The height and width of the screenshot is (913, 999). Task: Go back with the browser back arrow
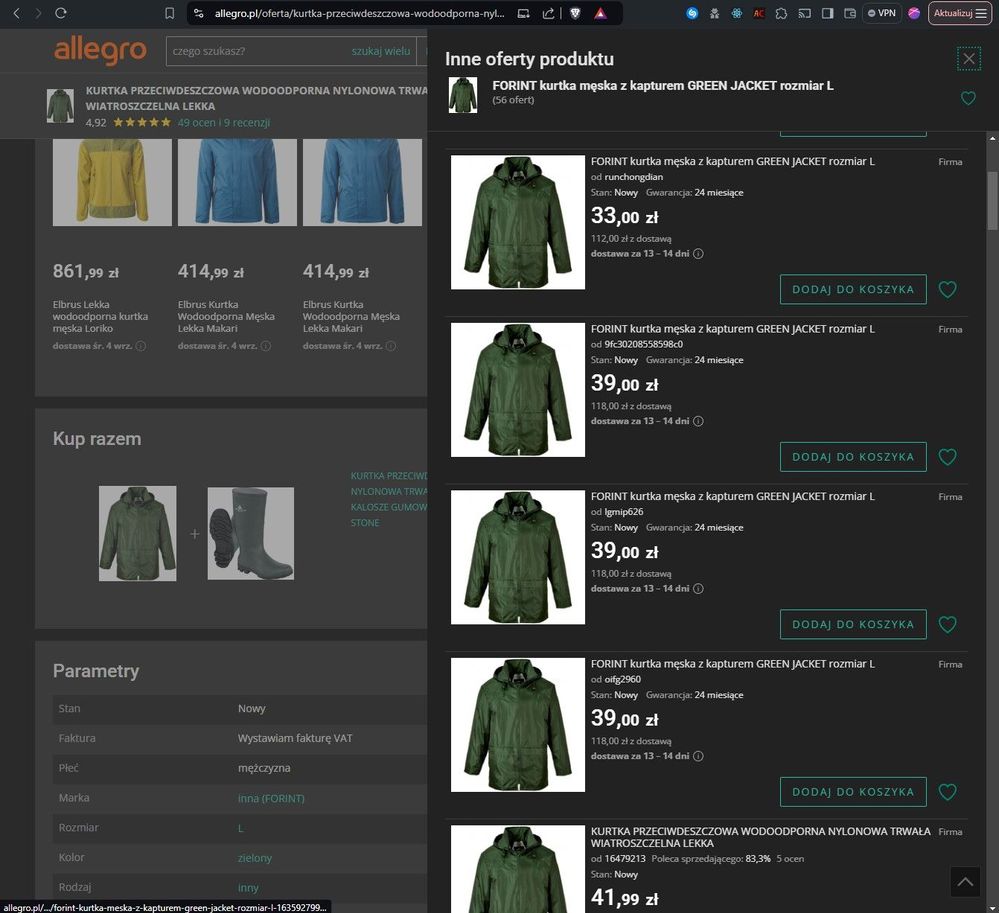pos(17,13)
